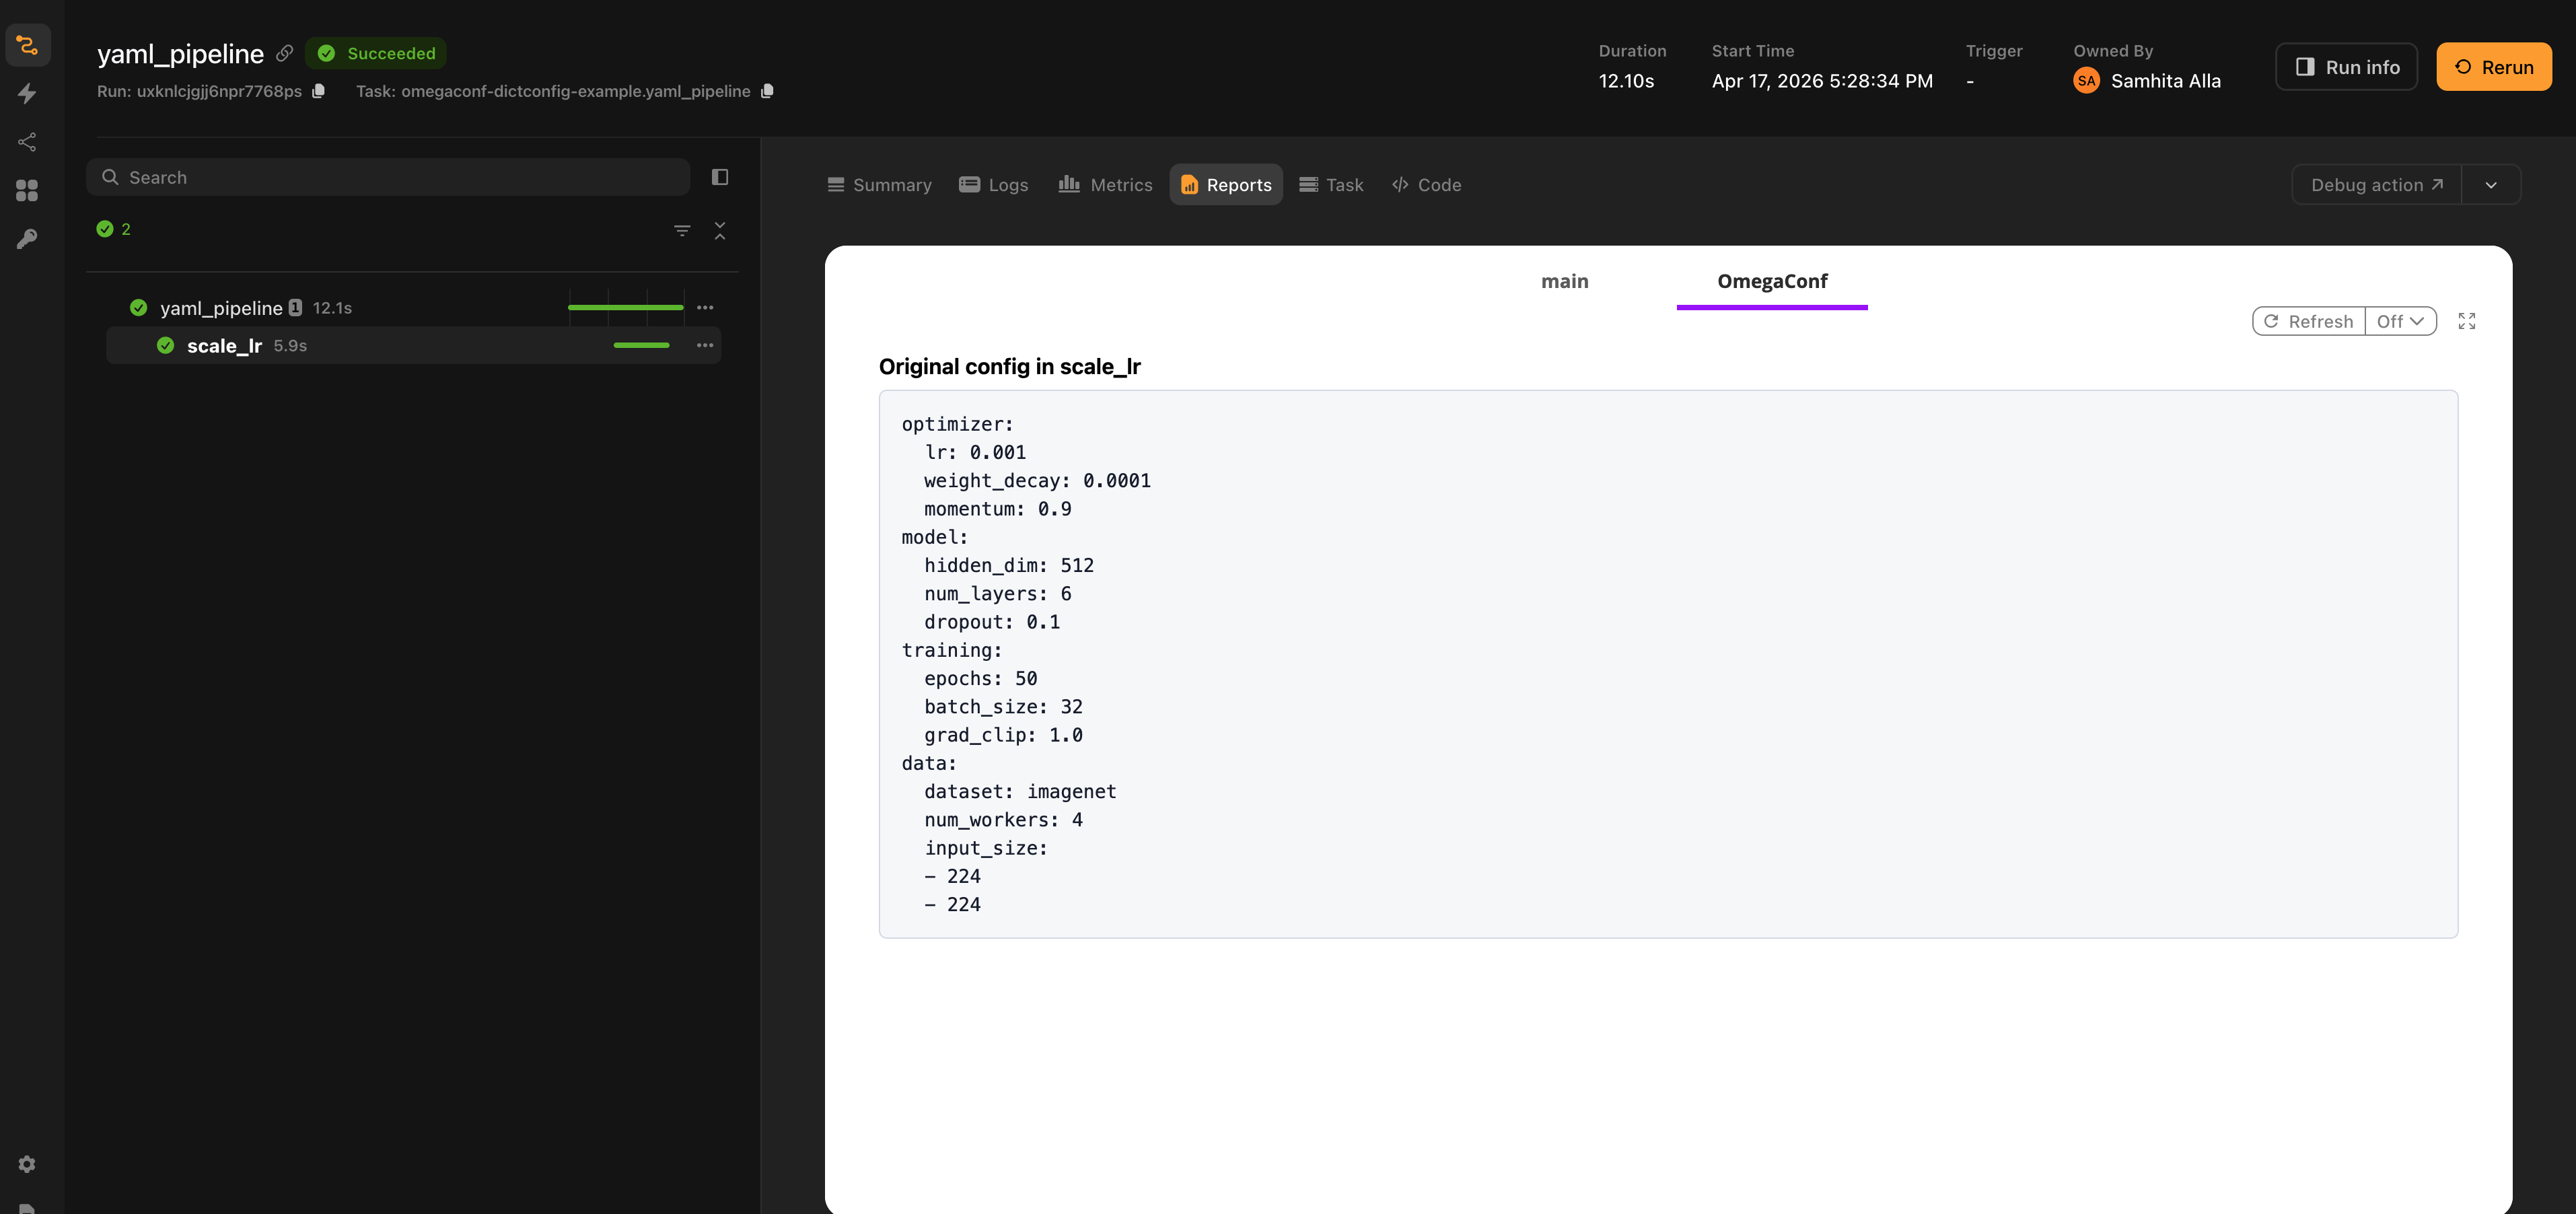
Task: Open Run info
Action: point(2346,66)
